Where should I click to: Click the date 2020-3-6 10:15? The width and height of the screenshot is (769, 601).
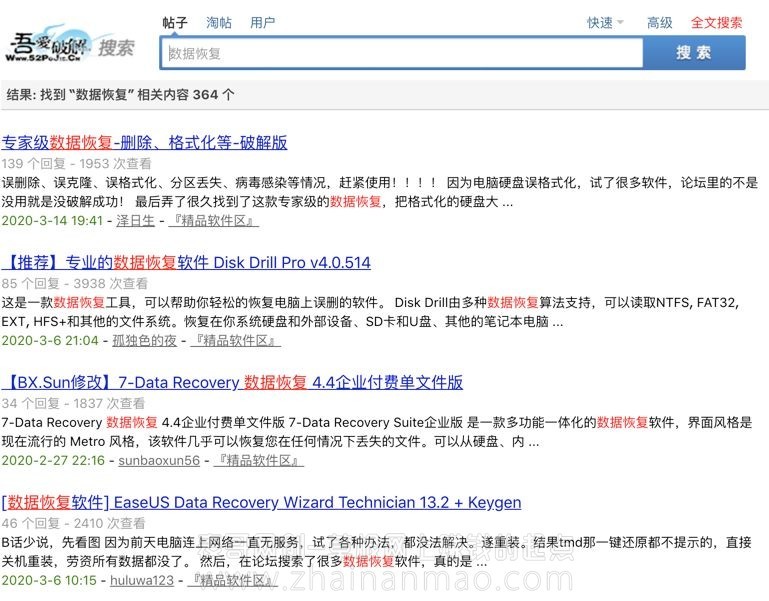pyautogui.click(x=49, y=580)
